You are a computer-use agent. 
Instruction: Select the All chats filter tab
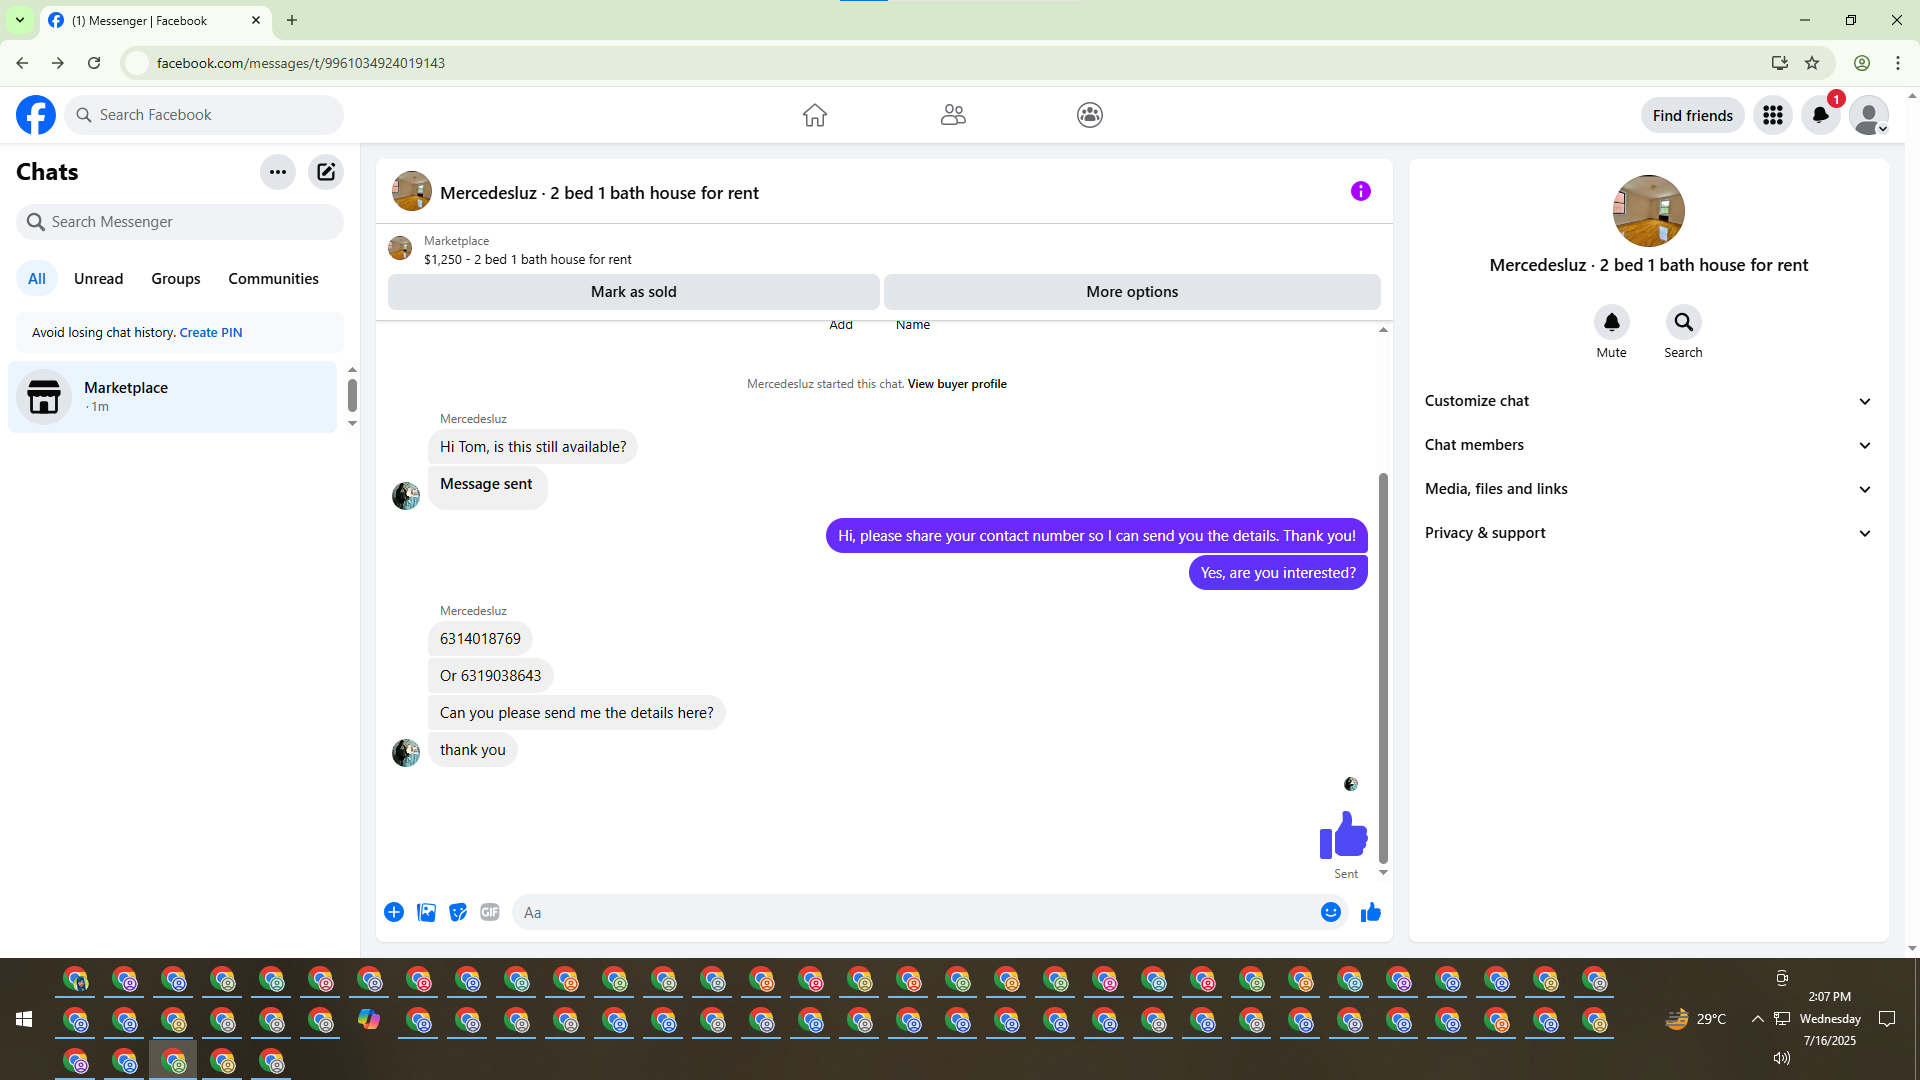click(x=37, y=279)
